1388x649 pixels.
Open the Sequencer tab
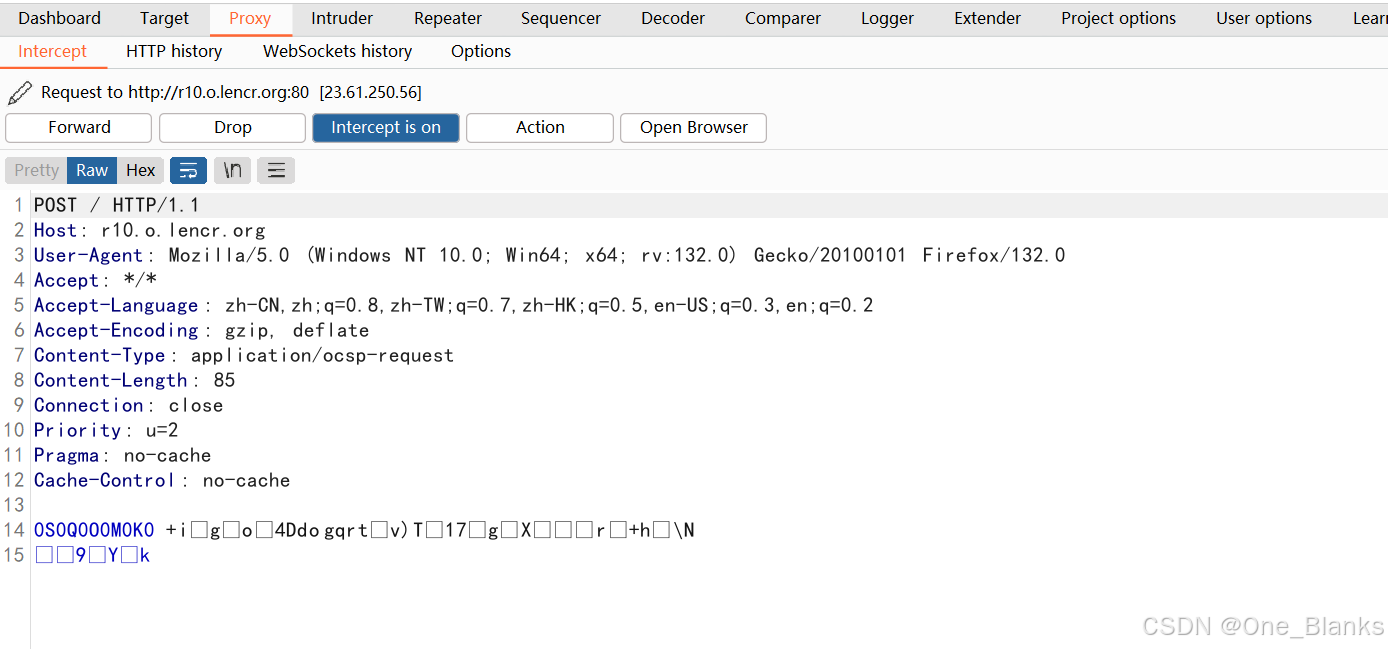(x=561, y=18)
